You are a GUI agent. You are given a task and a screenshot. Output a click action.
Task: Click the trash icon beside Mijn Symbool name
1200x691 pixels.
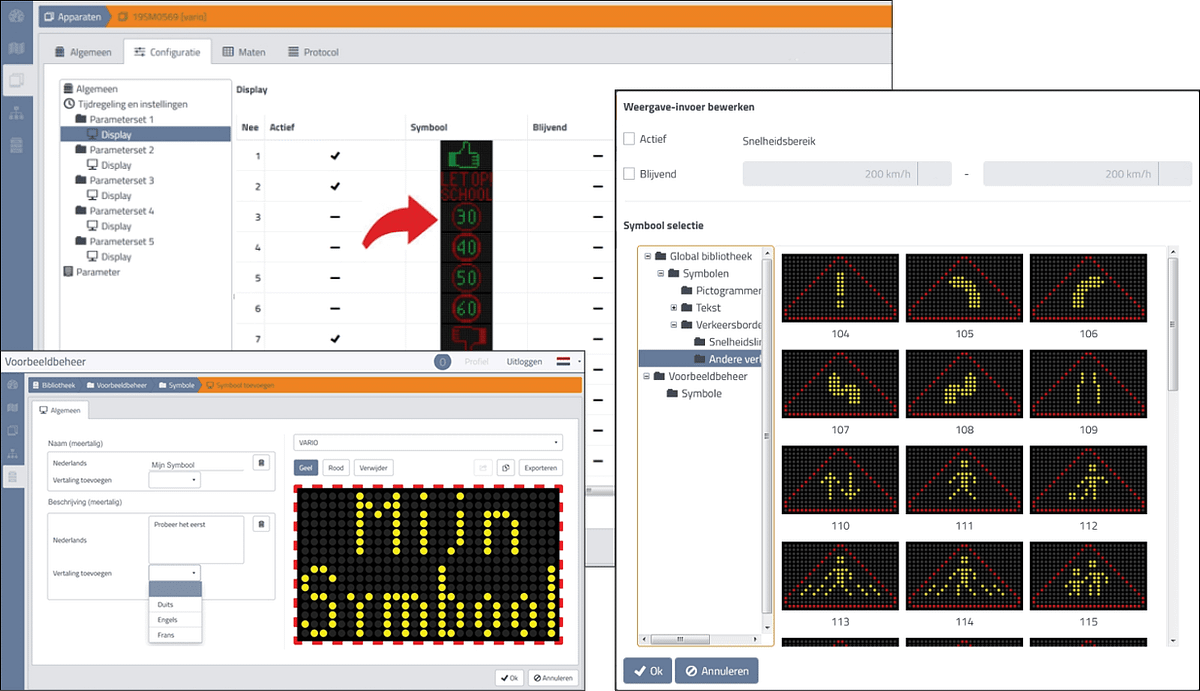pyautogui.click(x=260, y=462)
